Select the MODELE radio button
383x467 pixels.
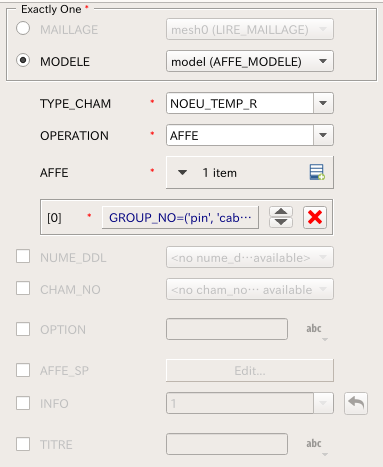pos(23,61)
